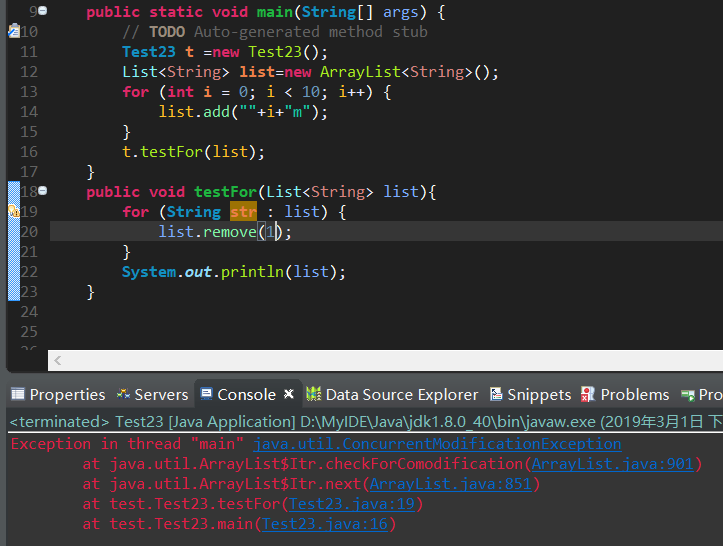The width and height of the screenshot is (723, 546).
Task: Click 'list.add(""+i+"m");' statement
Action: point(243,112)
